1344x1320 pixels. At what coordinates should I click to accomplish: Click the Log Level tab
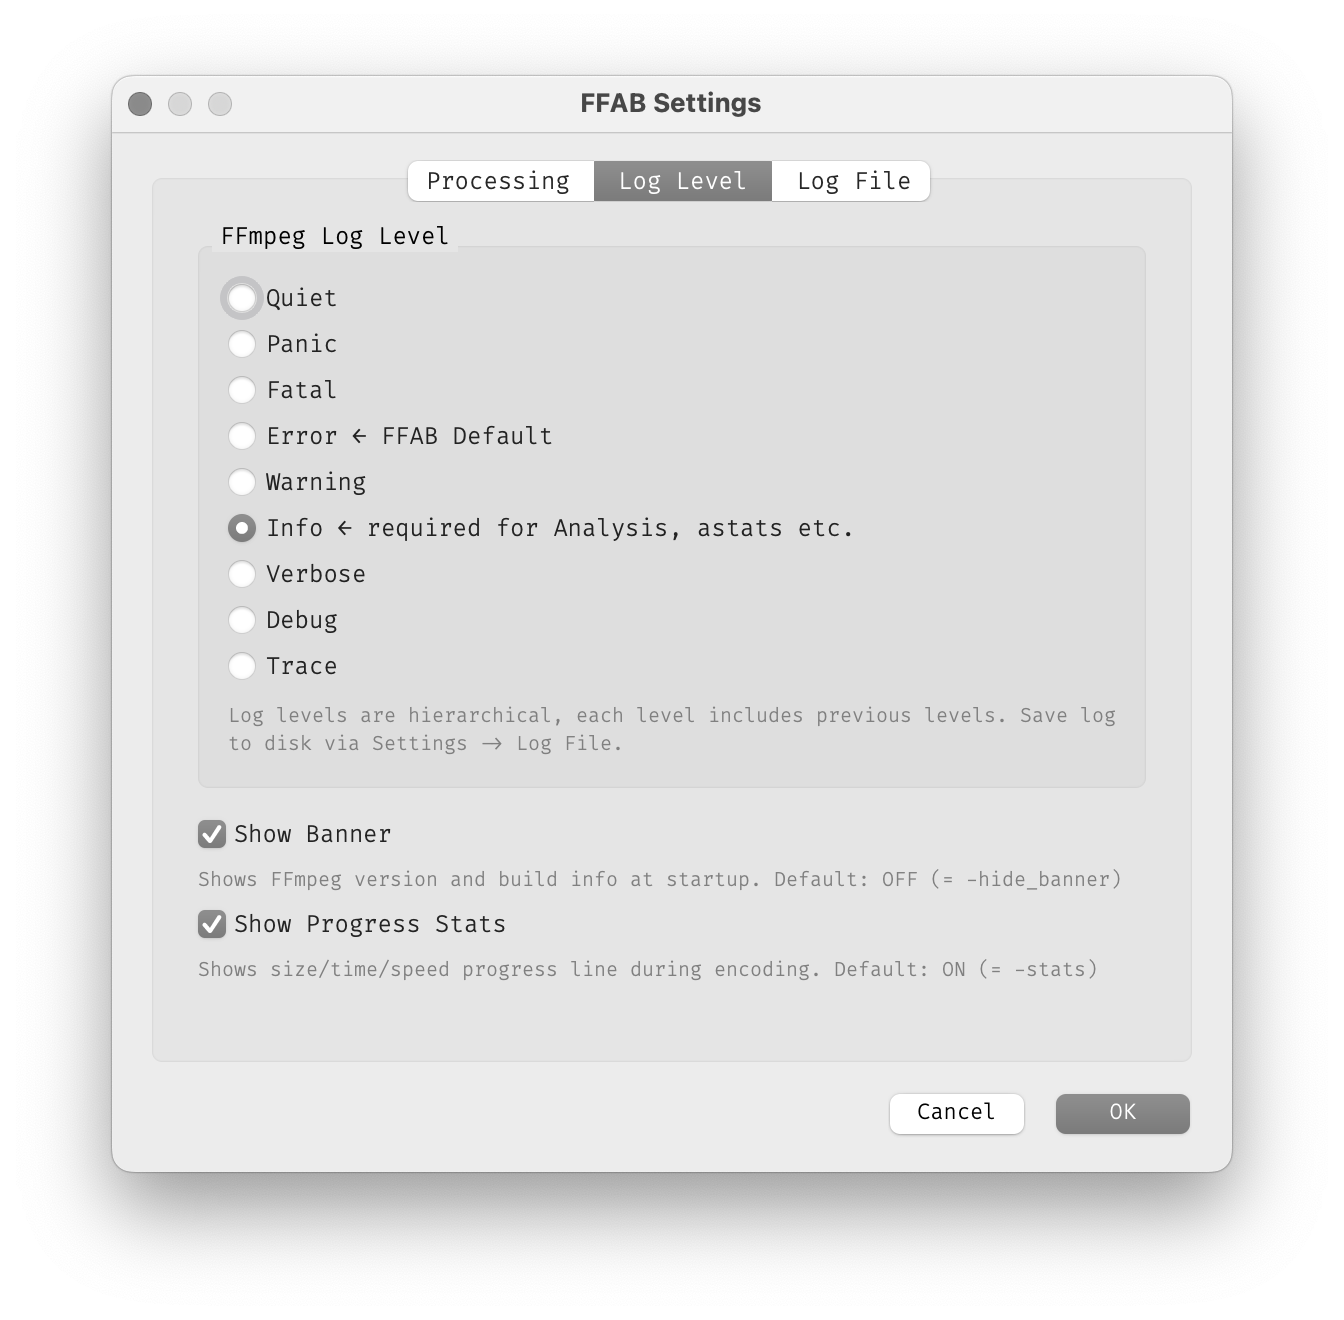(683, 181)
